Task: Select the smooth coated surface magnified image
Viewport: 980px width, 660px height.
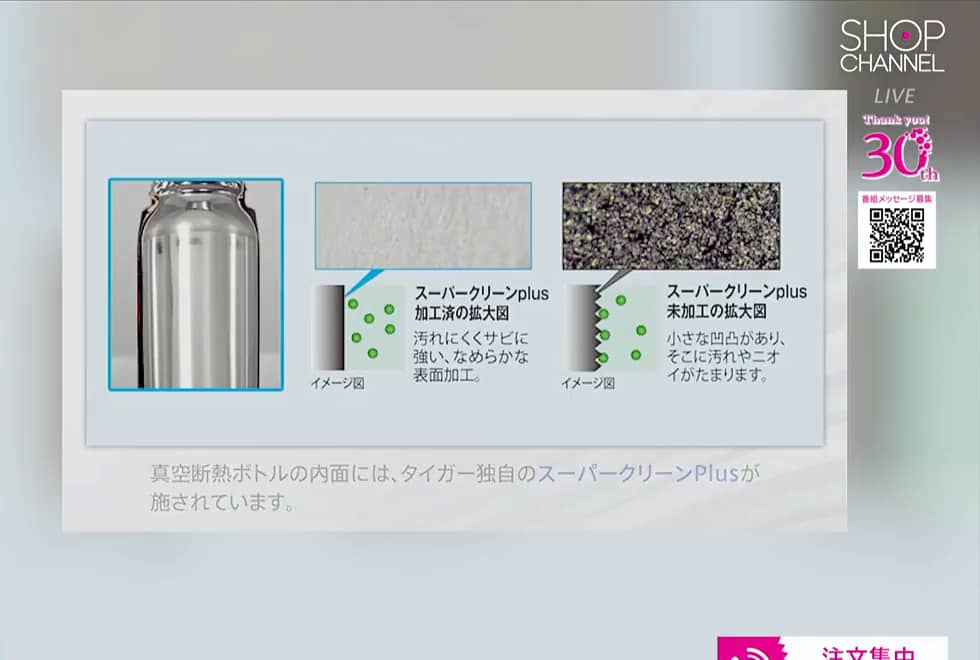Action: [x=423, y=226]
